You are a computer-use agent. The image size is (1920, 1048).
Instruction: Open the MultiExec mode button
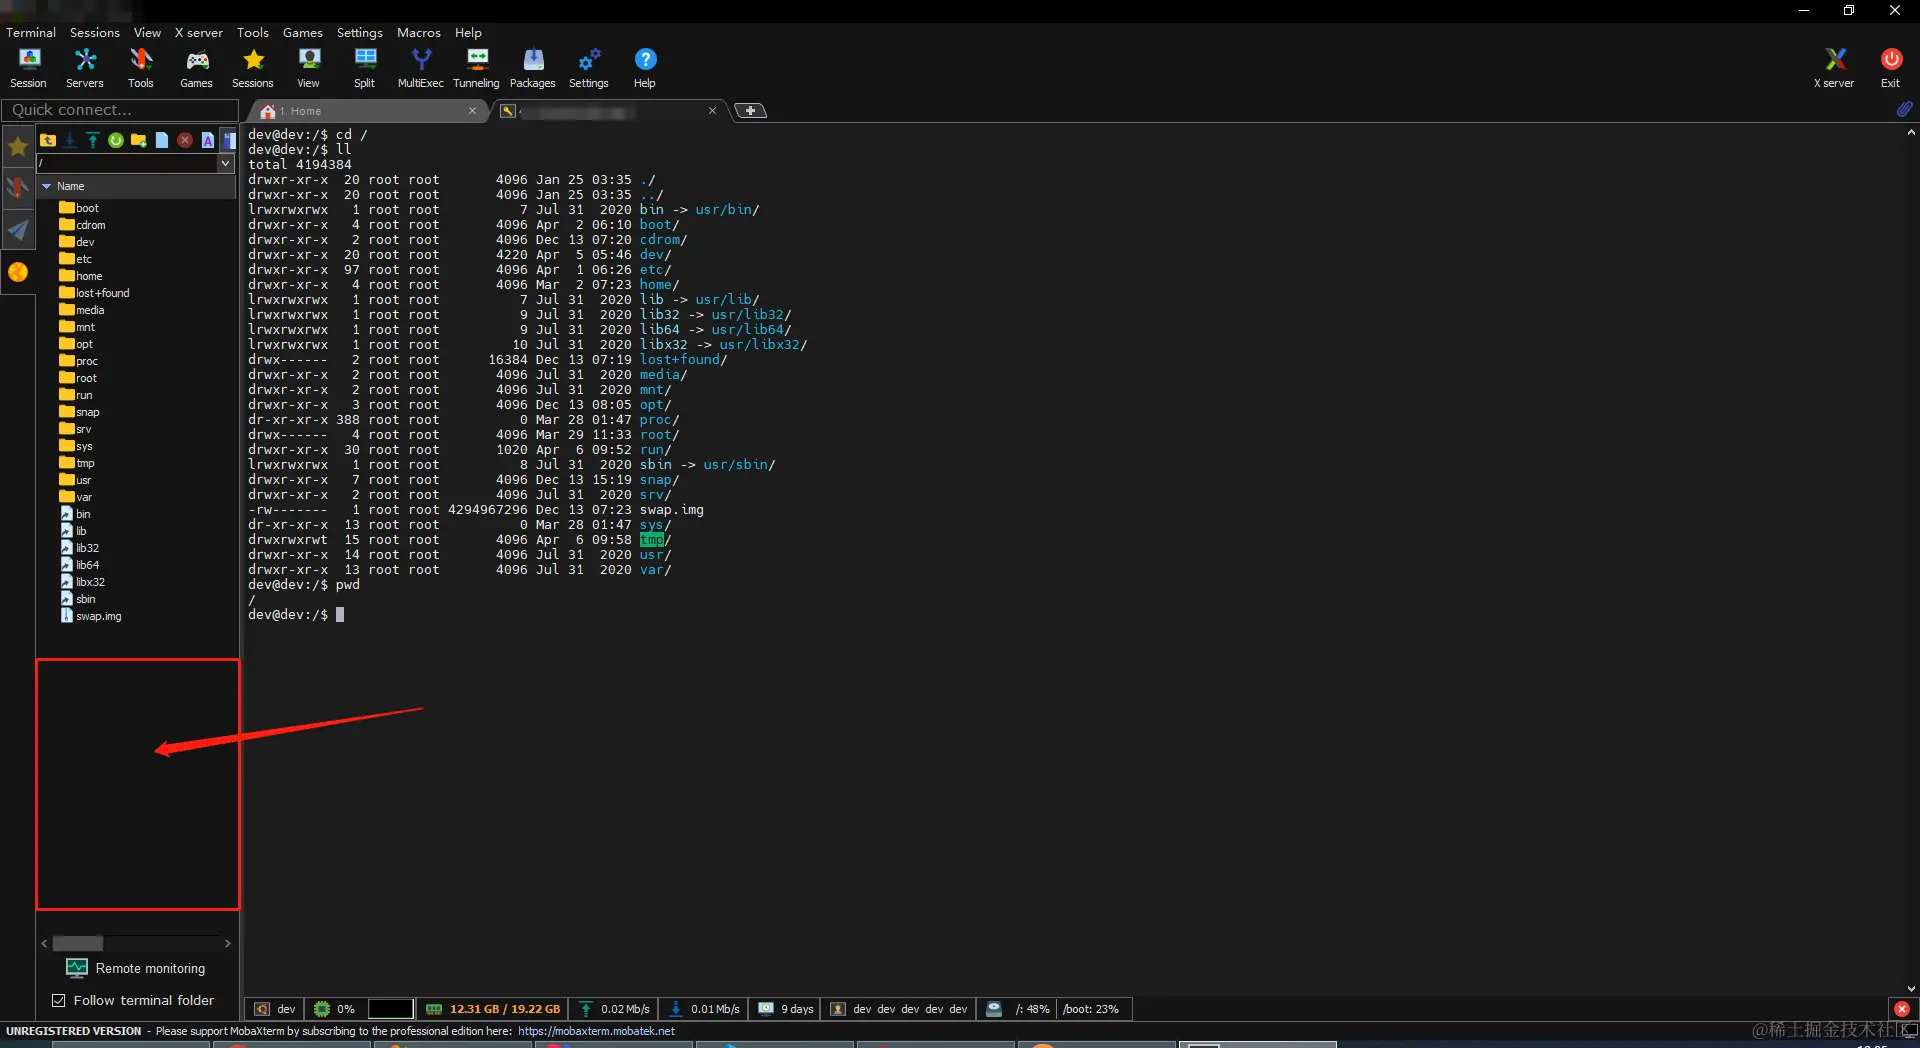coord(421,68)
